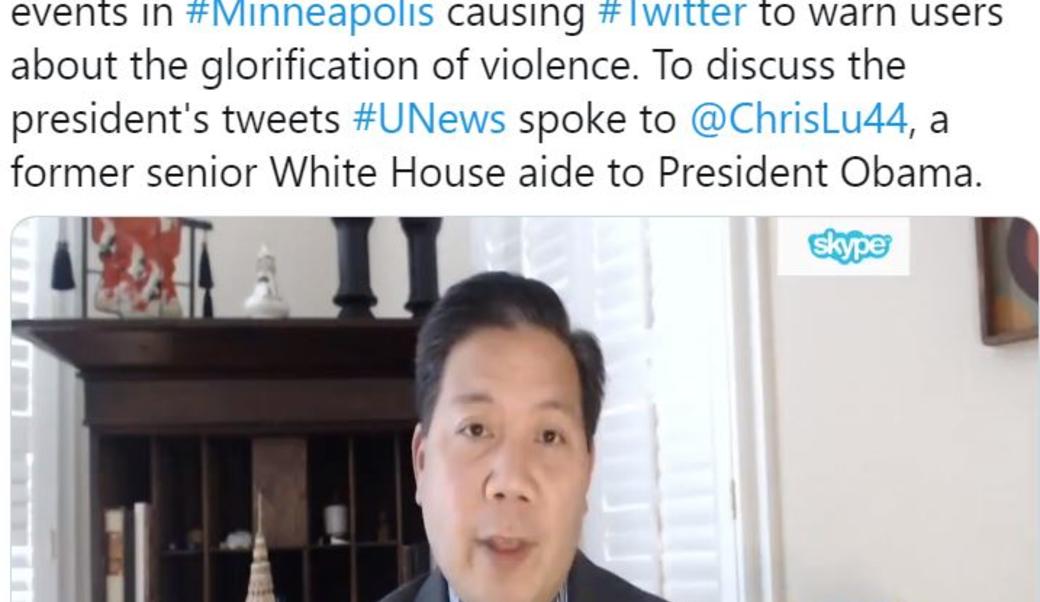The width and height of the screenshot is (1040, 602).
Task: Click the miniature tower model in the video
Action: (x=260, y=558)
